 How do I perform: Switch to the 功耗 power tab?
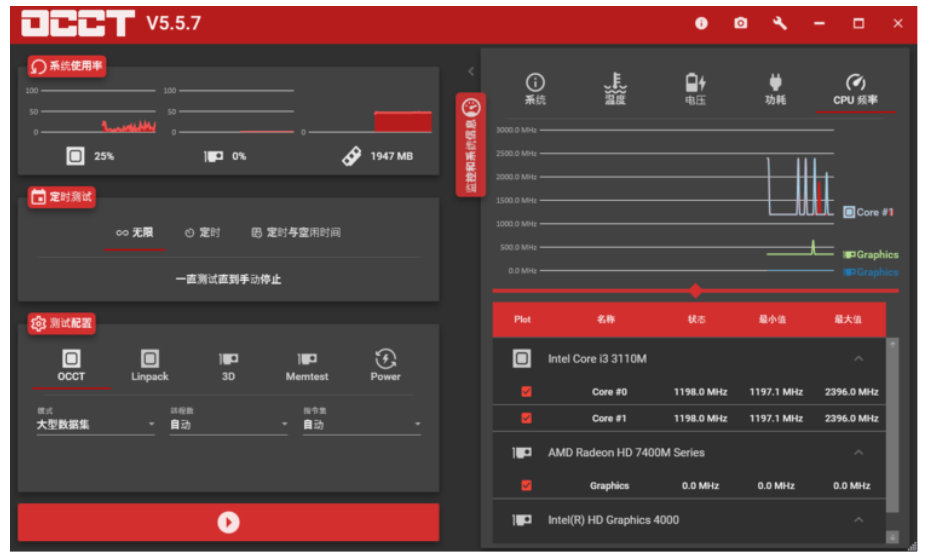[775, 90]
